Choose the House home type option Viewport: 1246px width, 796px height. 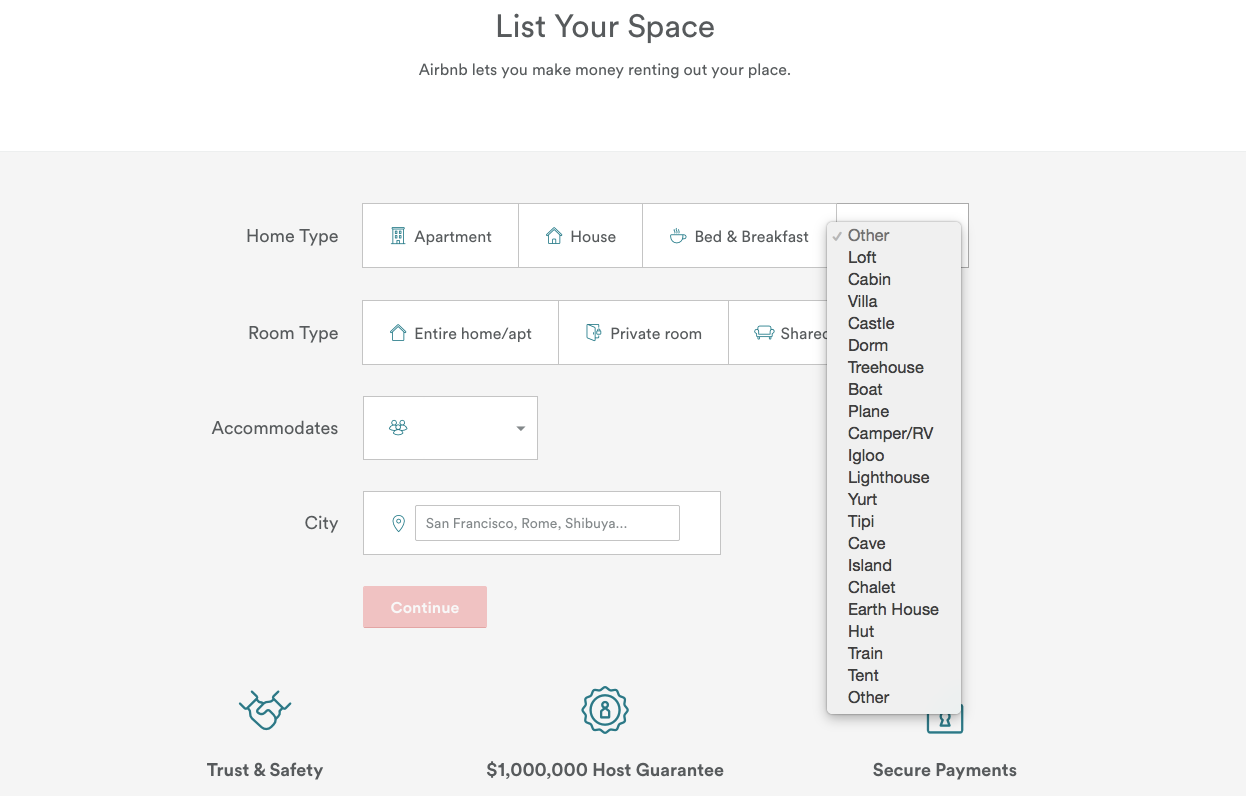581,236
